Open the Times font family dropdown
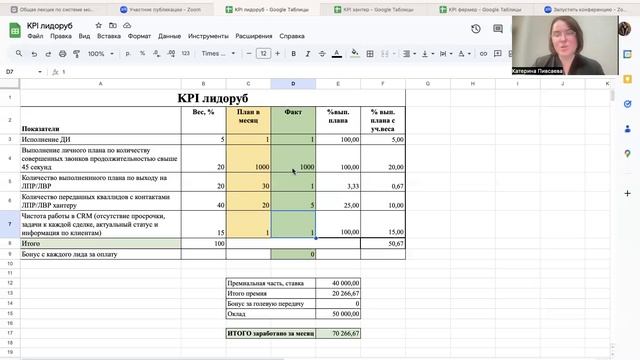 (218, 53)
